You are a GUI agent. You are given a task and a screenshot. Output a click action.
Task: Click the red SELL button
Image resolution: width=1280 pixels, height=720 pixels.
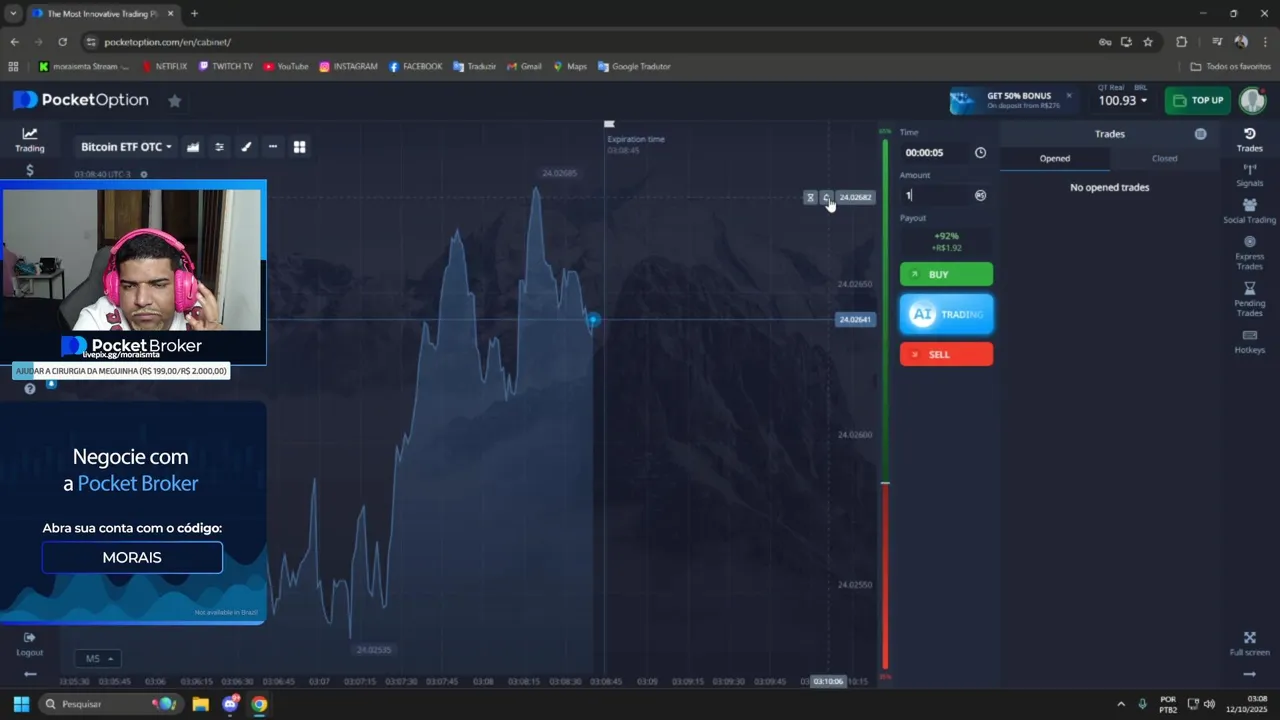point(946,354)
